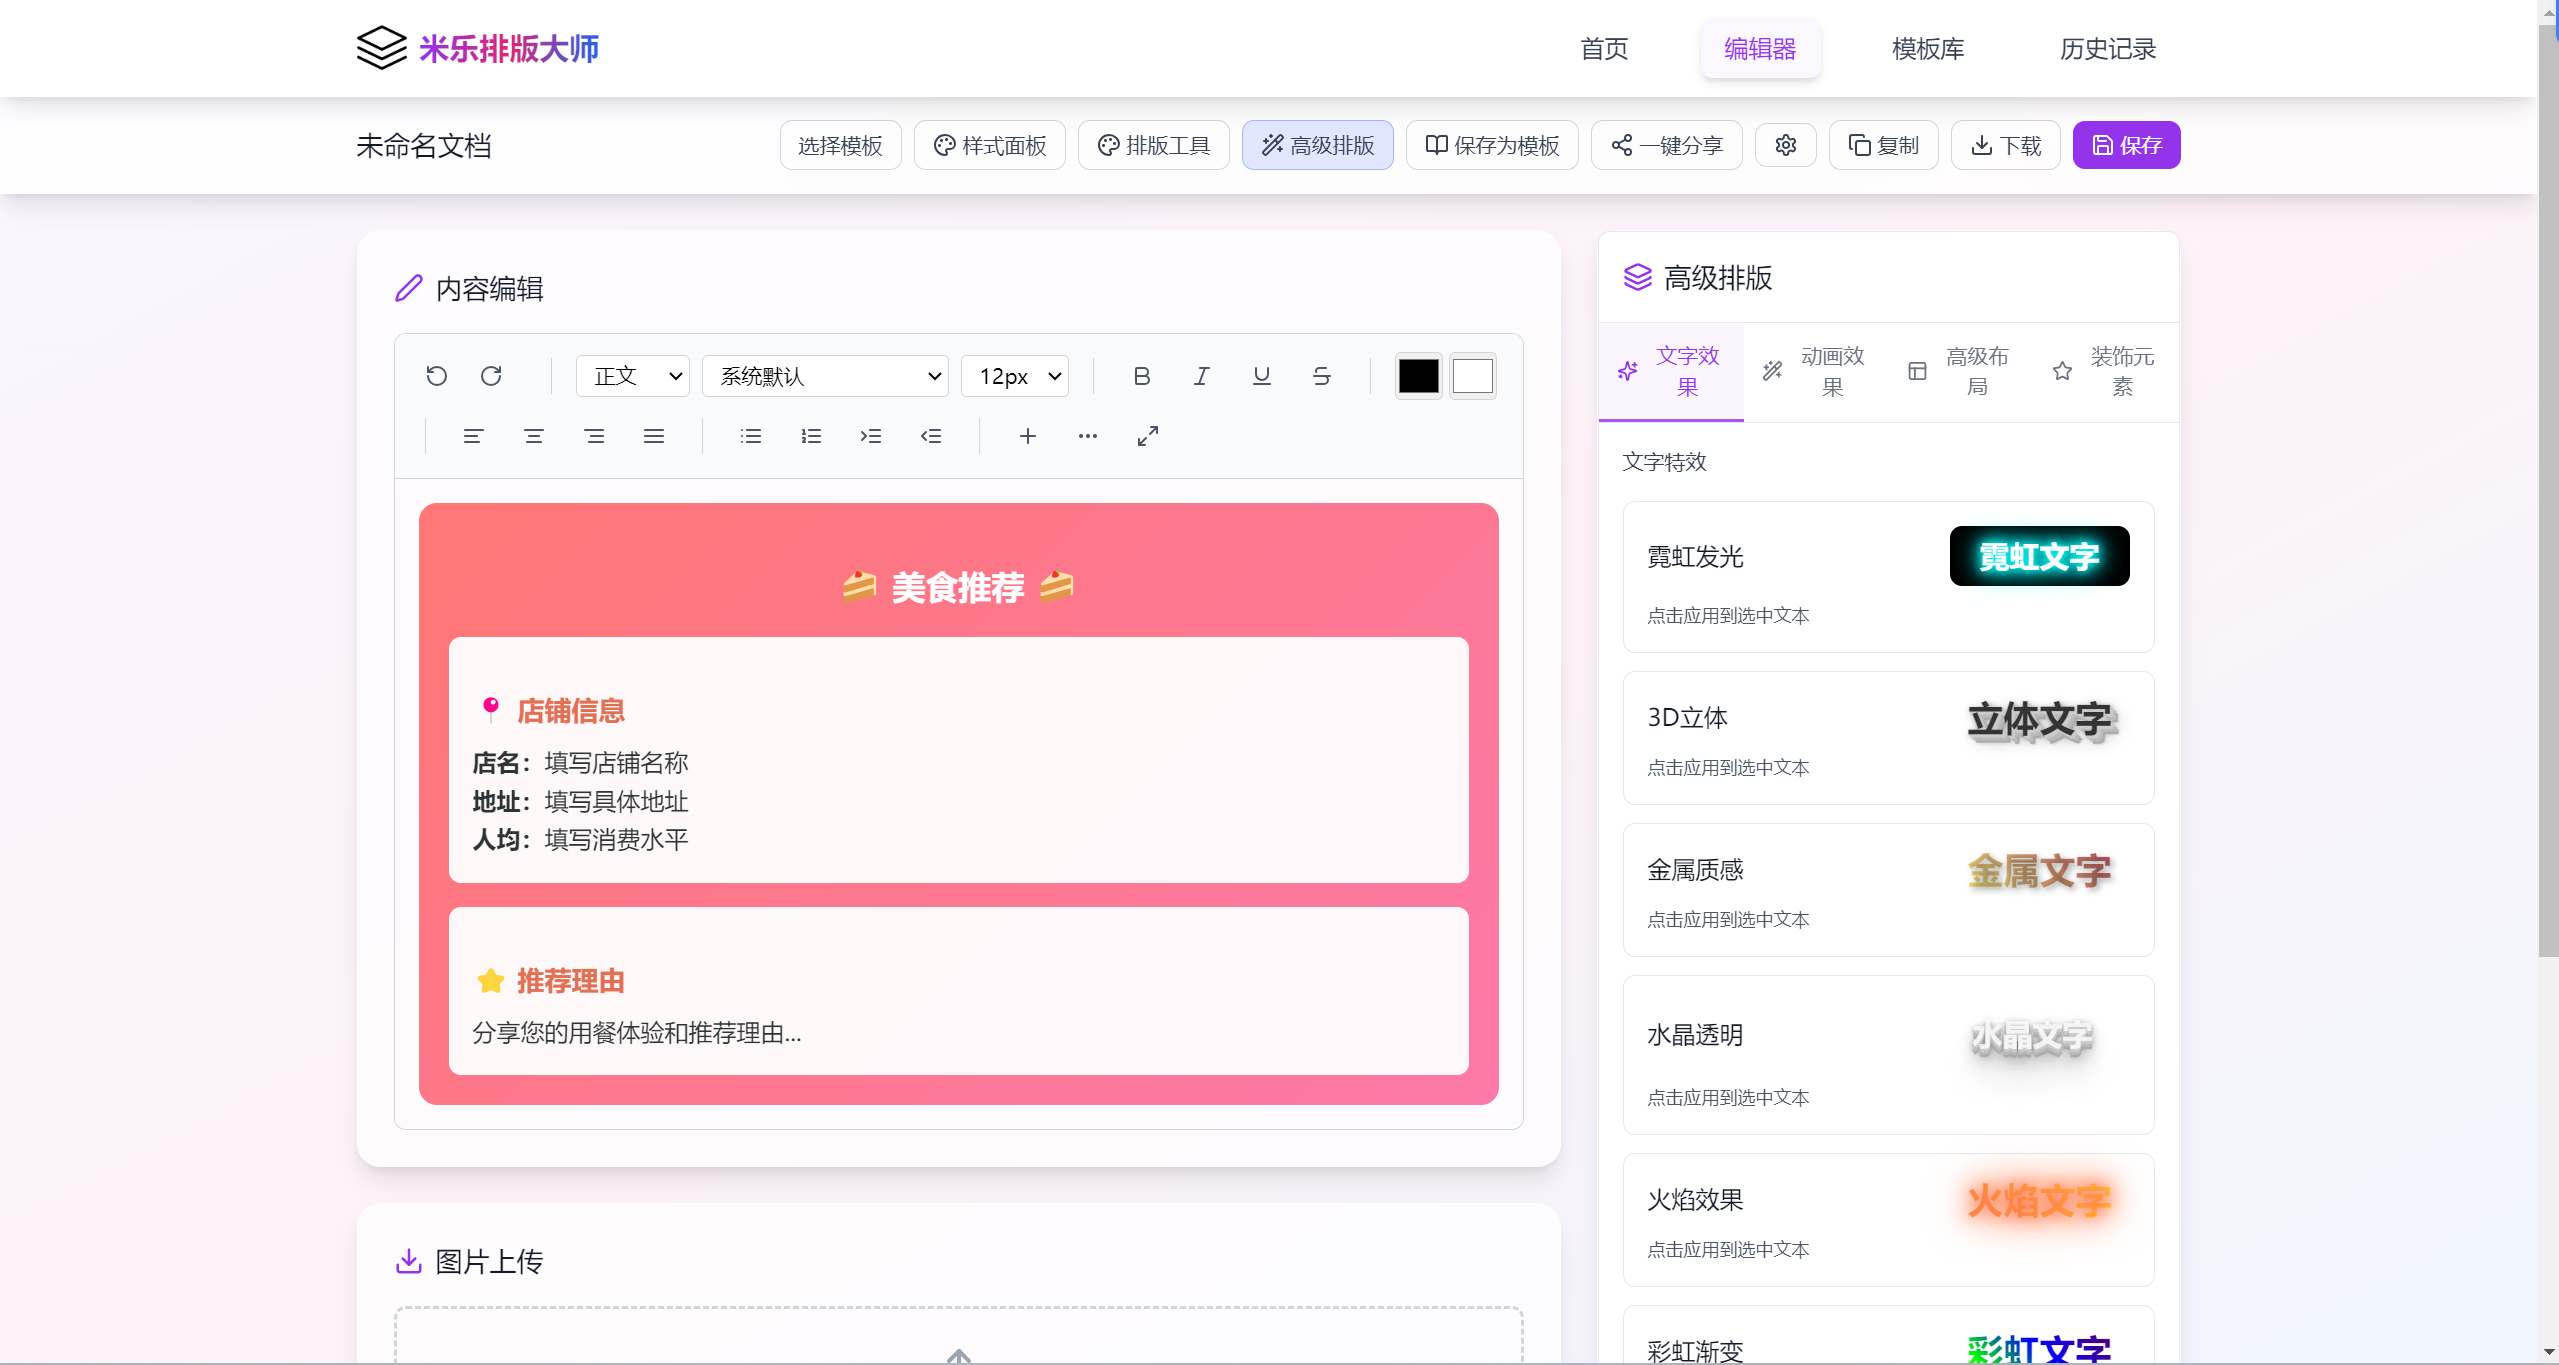Click the undo icon in editor toolbar
The height and width of the screenshot is (1365, 2559).
point(436,376)
